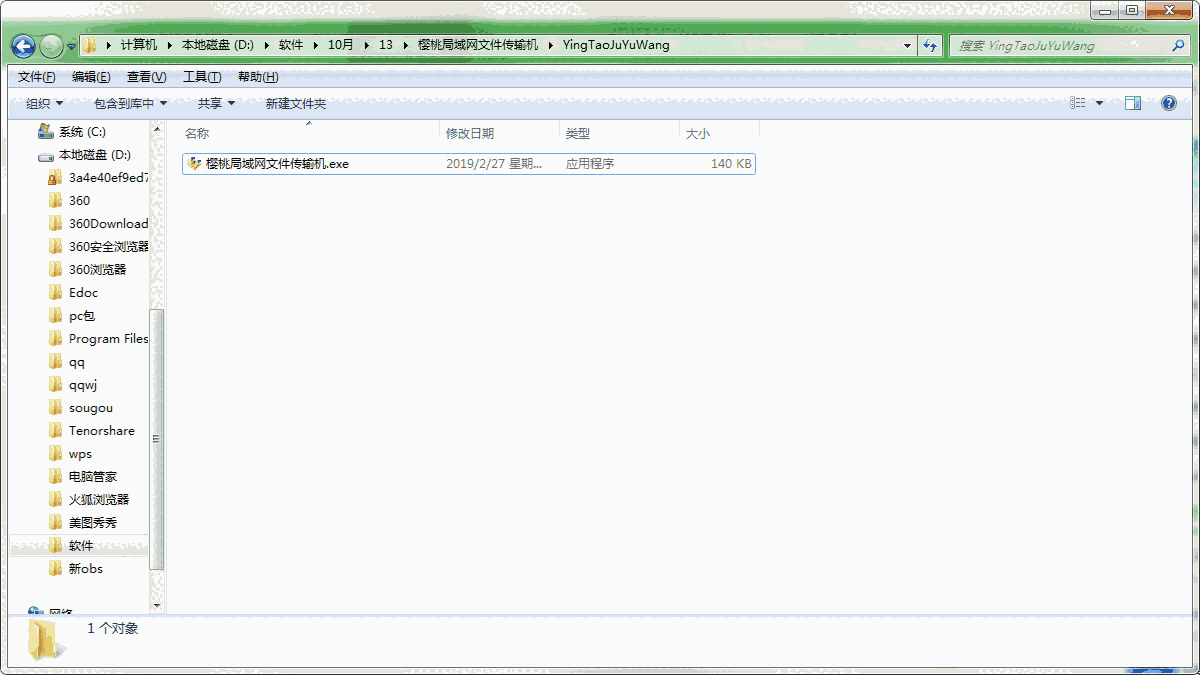This screenshot has width=1200, height=675.
Task: Select 系统 (C:) drive in sidebar
Action: pyautogui.click(x=81, y=132)
